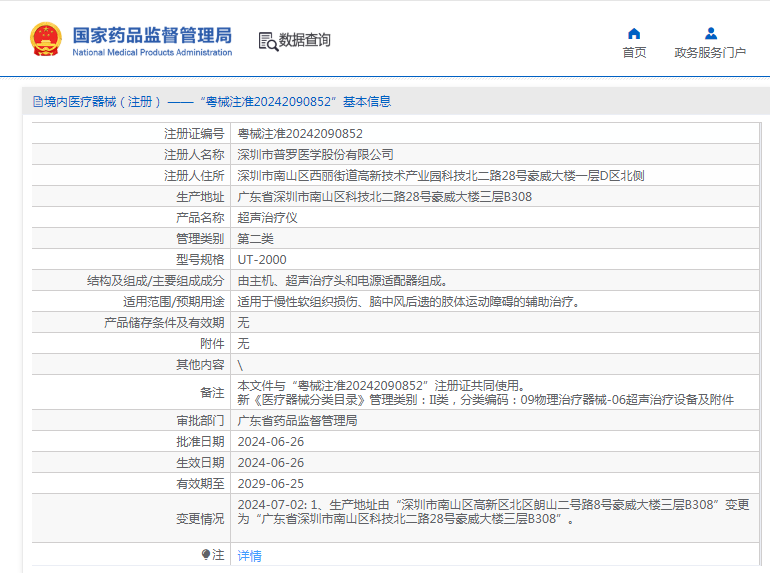Click remark line 新《医疗器械分类目录》管理类别
770x573 pixels.
click(486, 400)
